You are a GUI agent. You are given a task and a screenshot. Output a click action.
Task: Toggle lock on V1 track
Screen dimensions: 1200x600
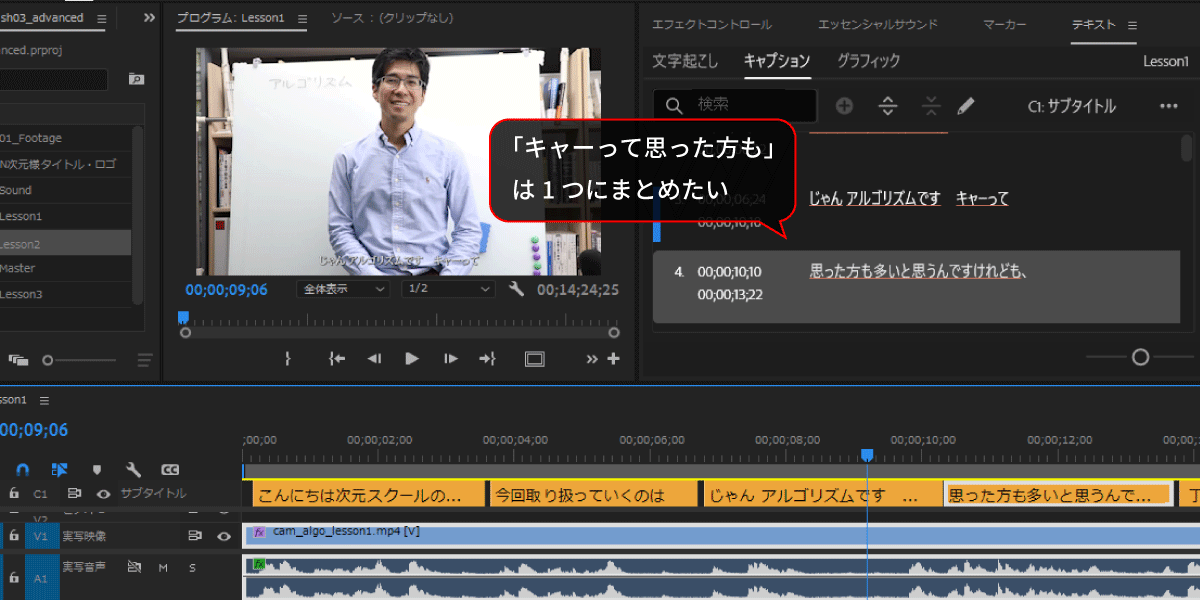(14, 536)
